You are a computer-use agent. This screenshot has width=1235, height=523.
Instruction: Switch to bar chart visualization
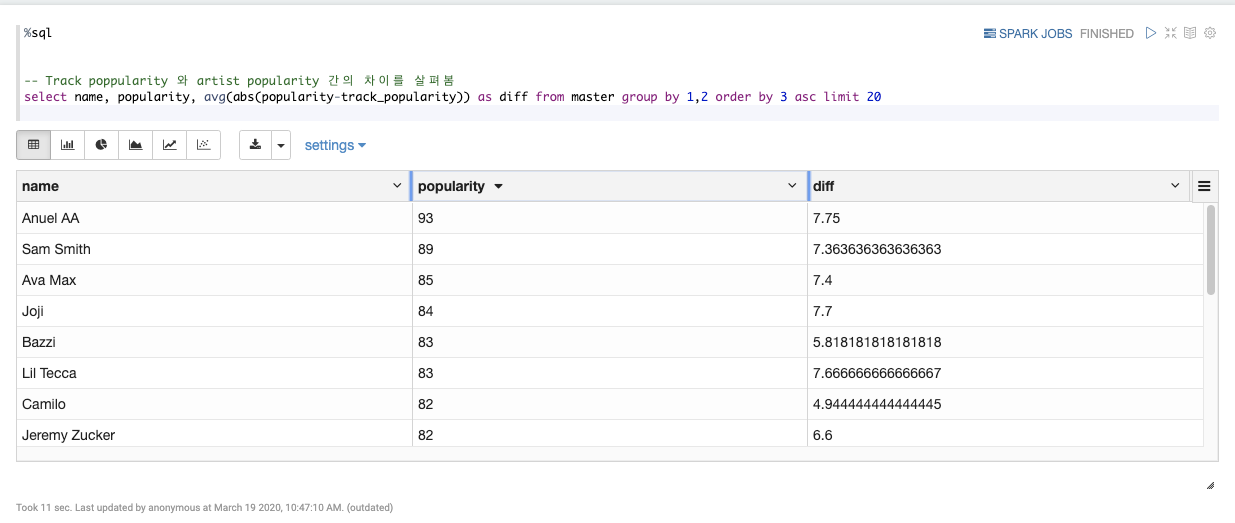tap(68, 145)
